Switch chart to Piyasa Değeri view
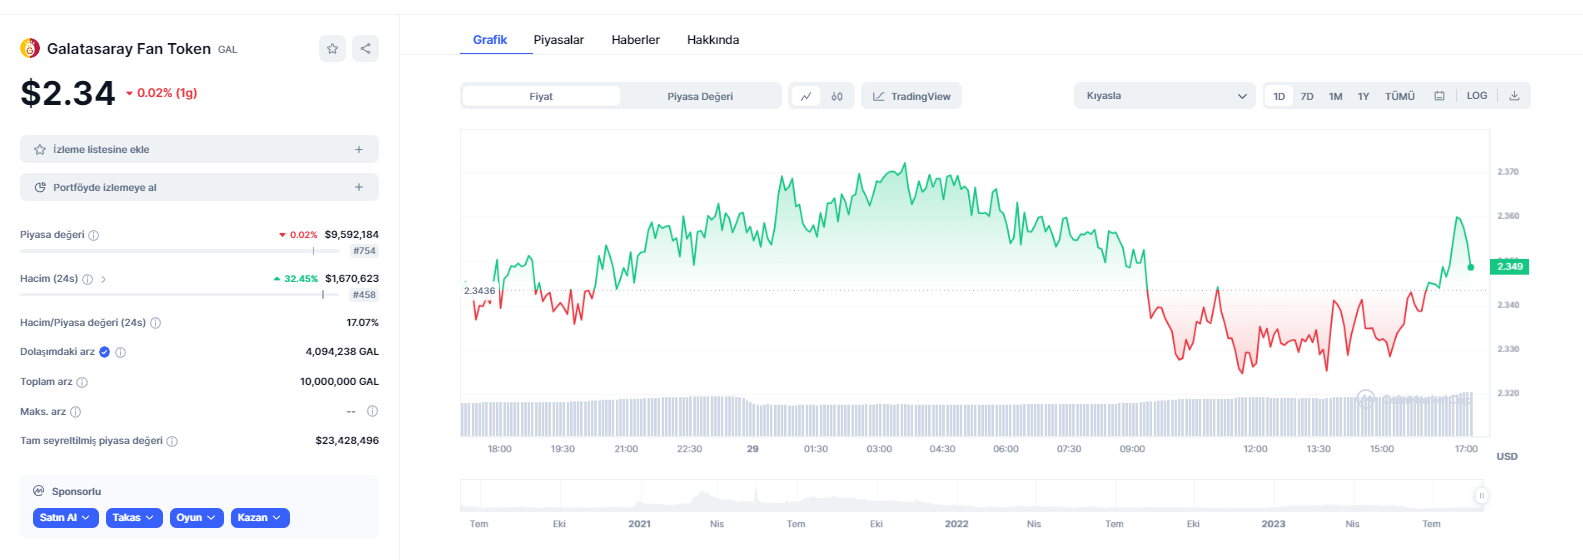This screenshot has width=1583, height=560. coord(700,96)
